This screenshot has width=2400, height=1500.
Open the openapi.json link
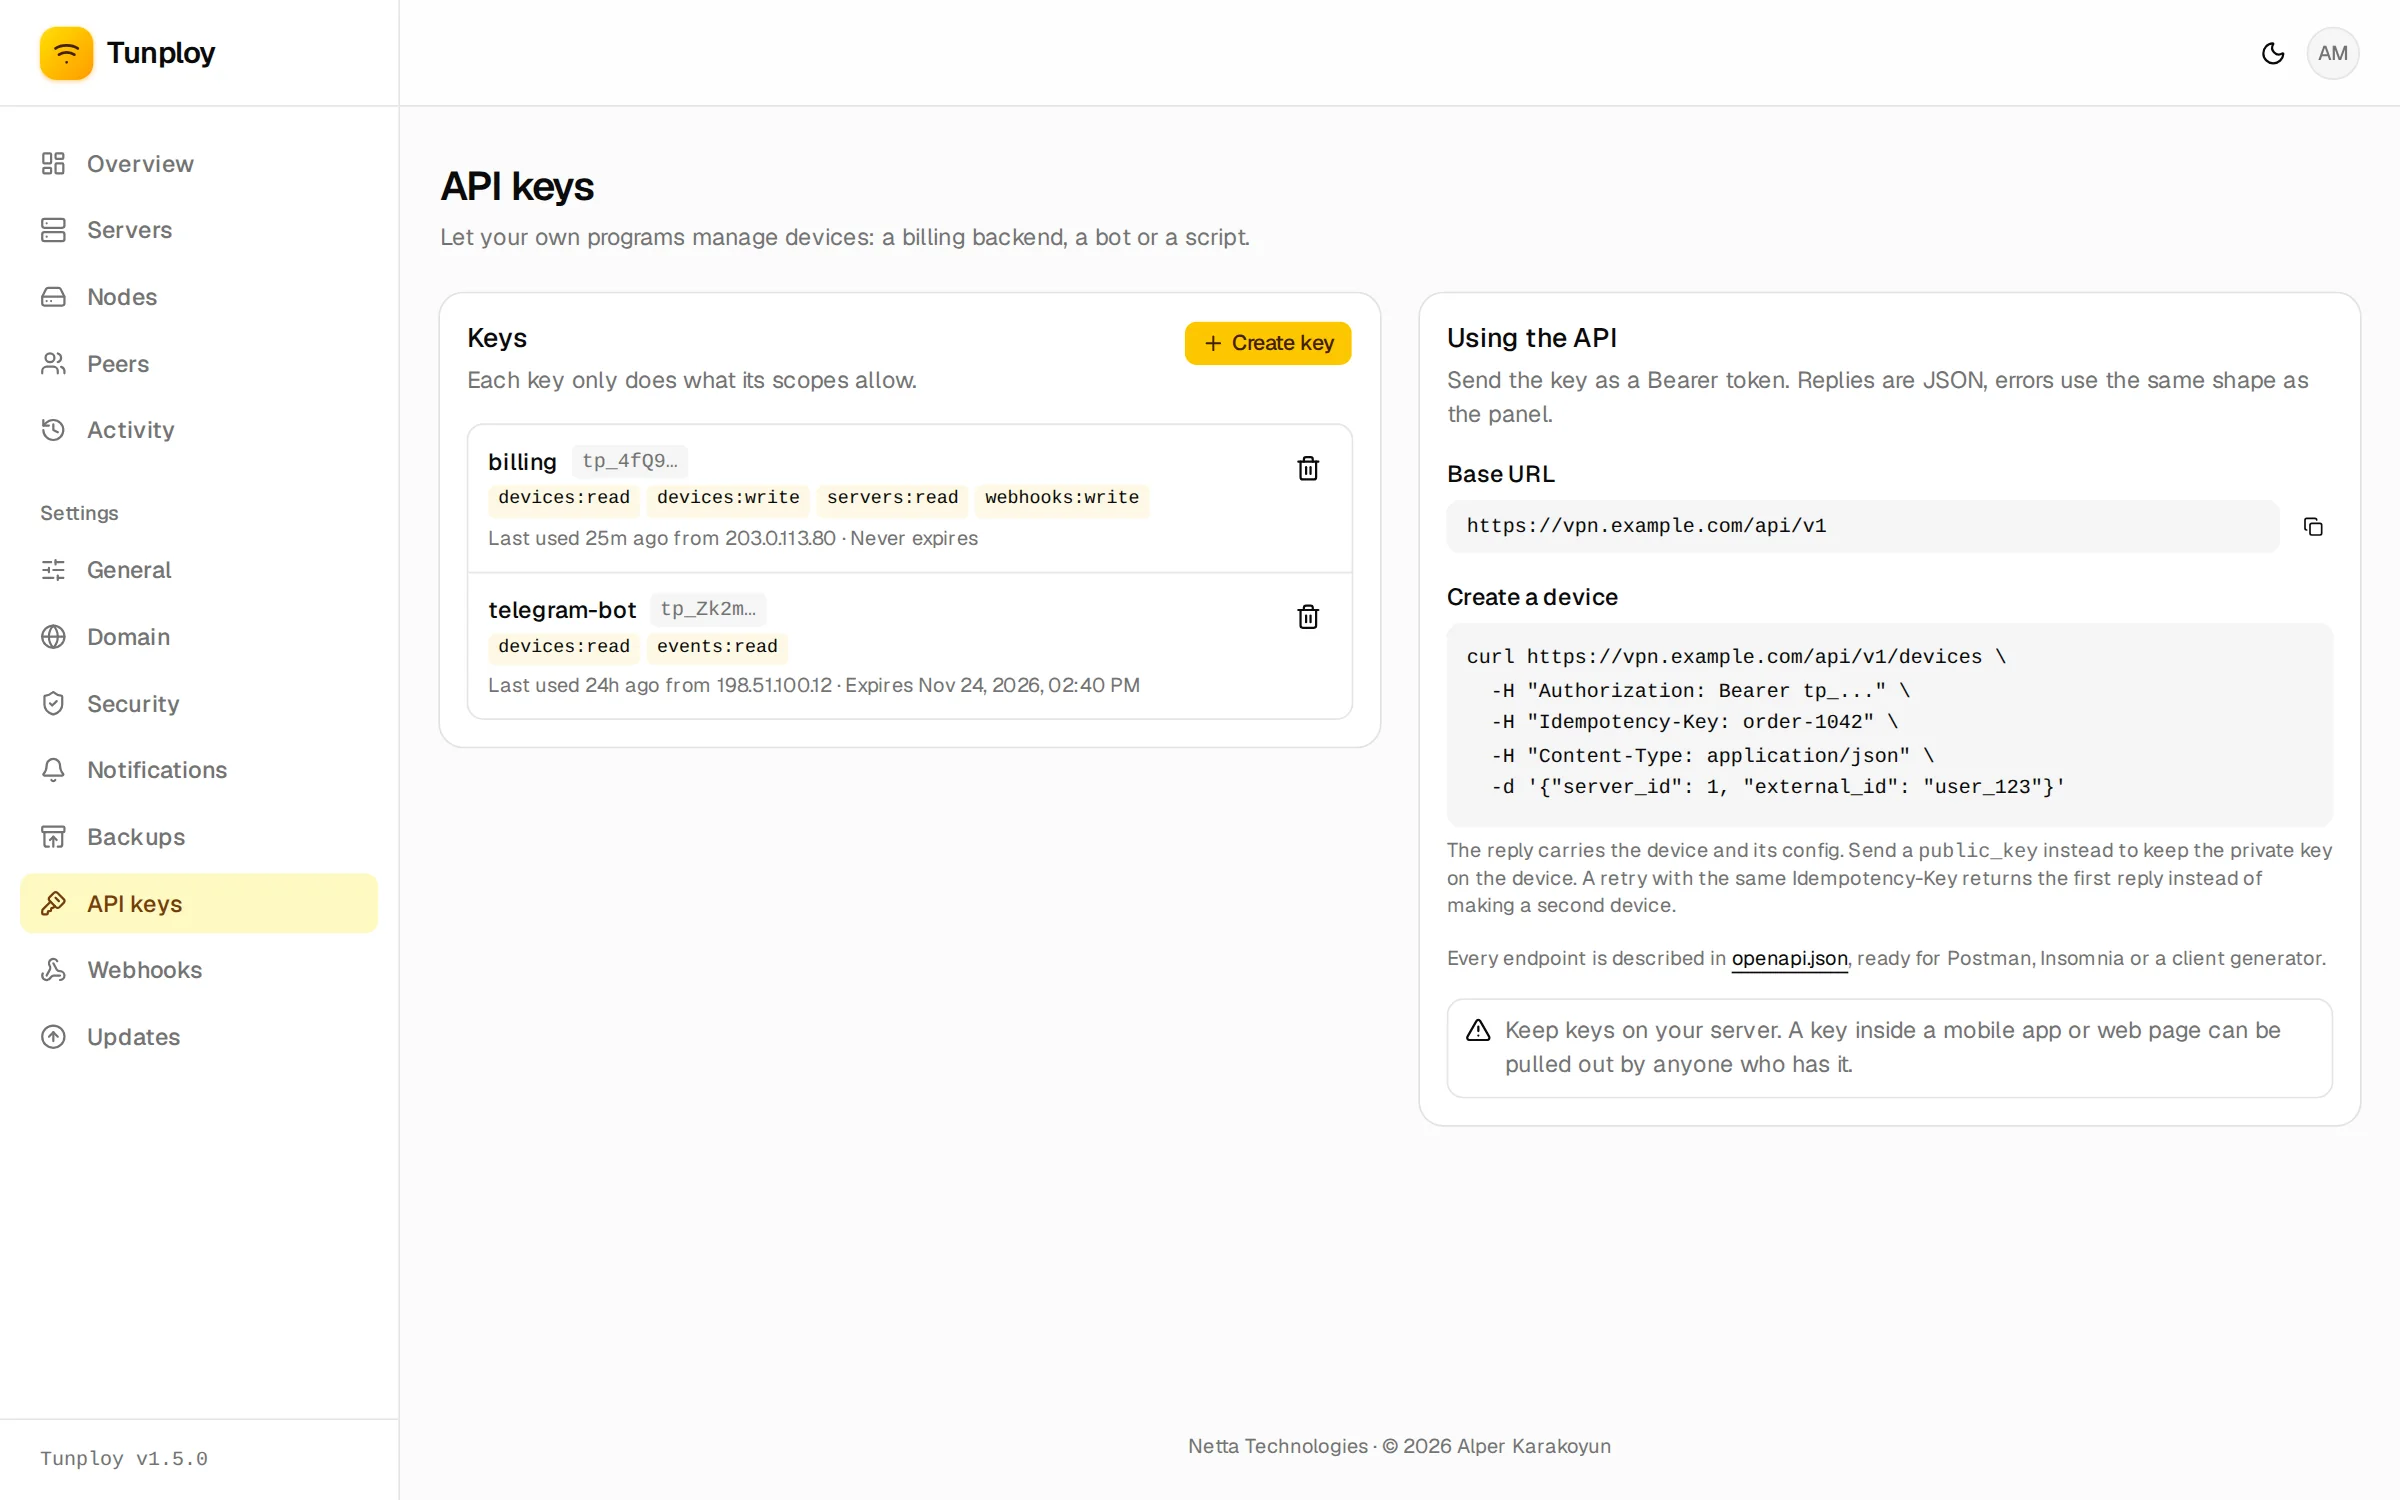coord(1789,958)
